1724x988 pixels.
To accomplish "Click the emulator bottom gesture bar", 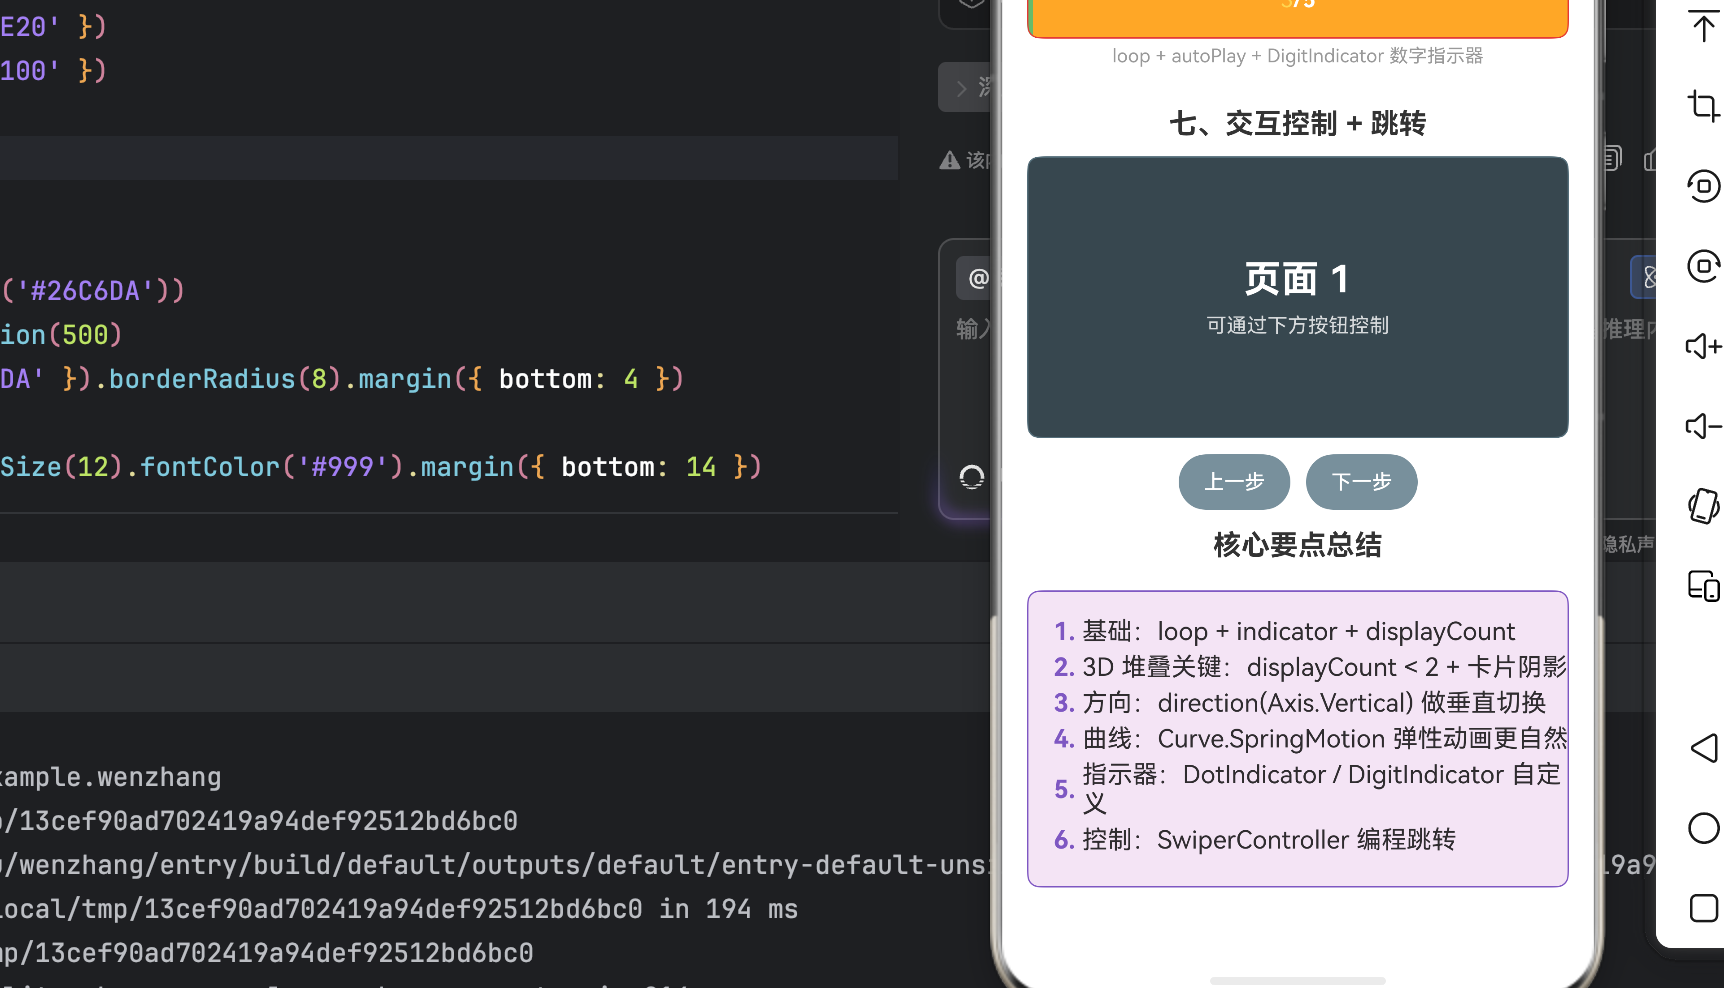I will pyautogui.click(x=1298, y=981).
